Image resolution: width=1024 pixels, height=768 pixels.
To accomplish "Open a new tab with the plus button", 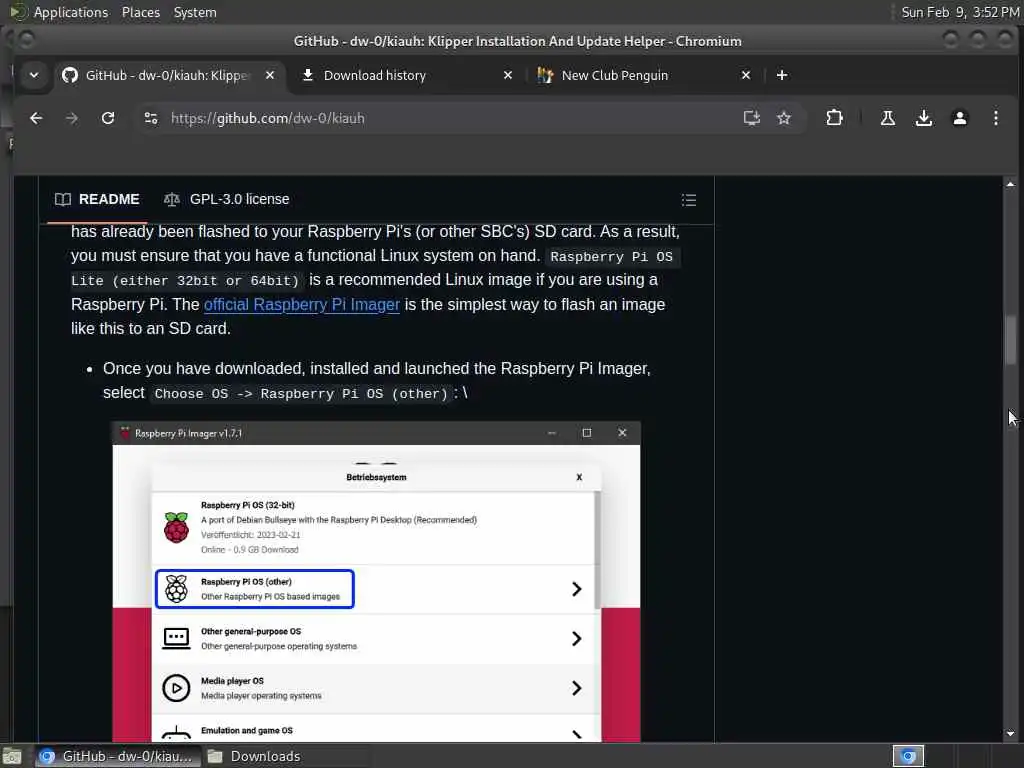I will tap(782, 75).
